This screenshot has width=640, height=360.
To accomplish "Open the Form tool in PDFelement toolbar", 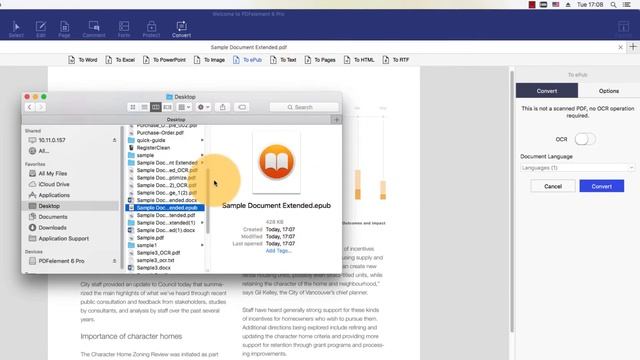I will (124, 29).
